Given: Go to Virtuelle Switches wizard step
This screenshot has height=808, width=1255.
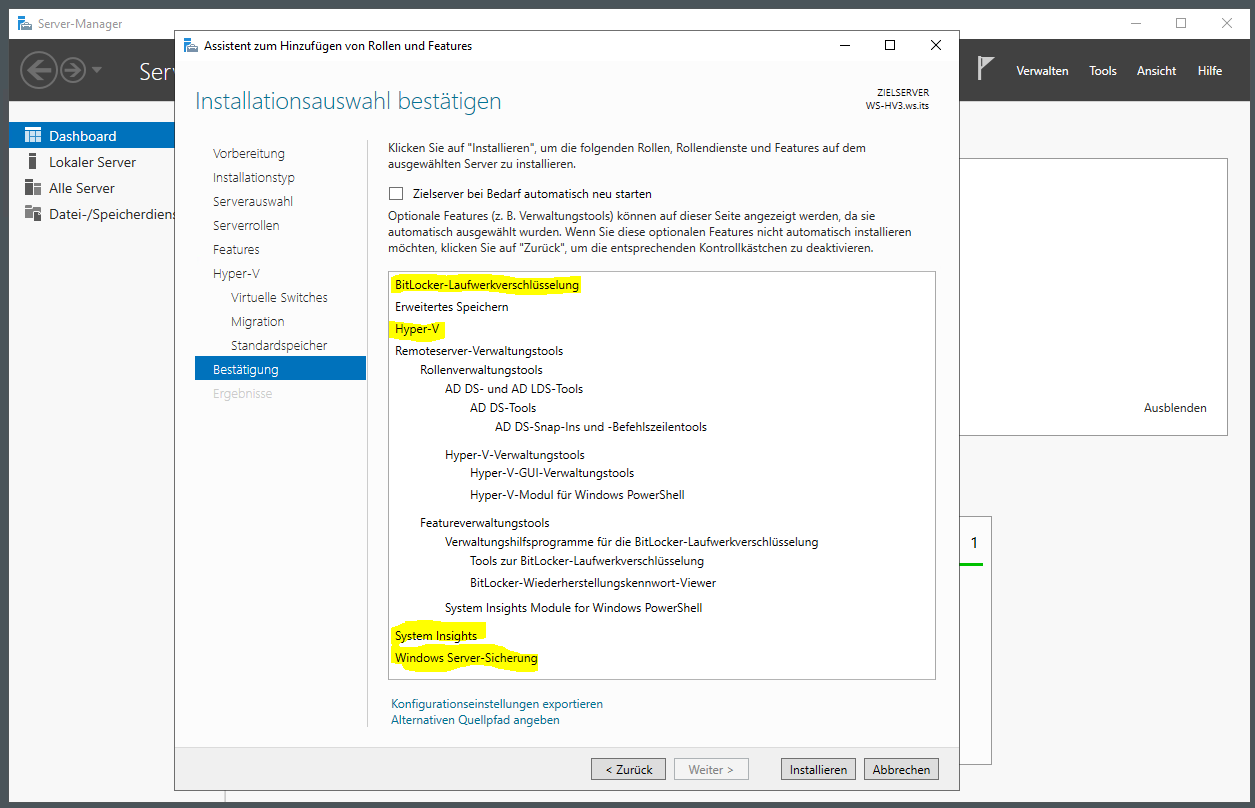Looking at the screenshot, I should [x=279, y=298].
